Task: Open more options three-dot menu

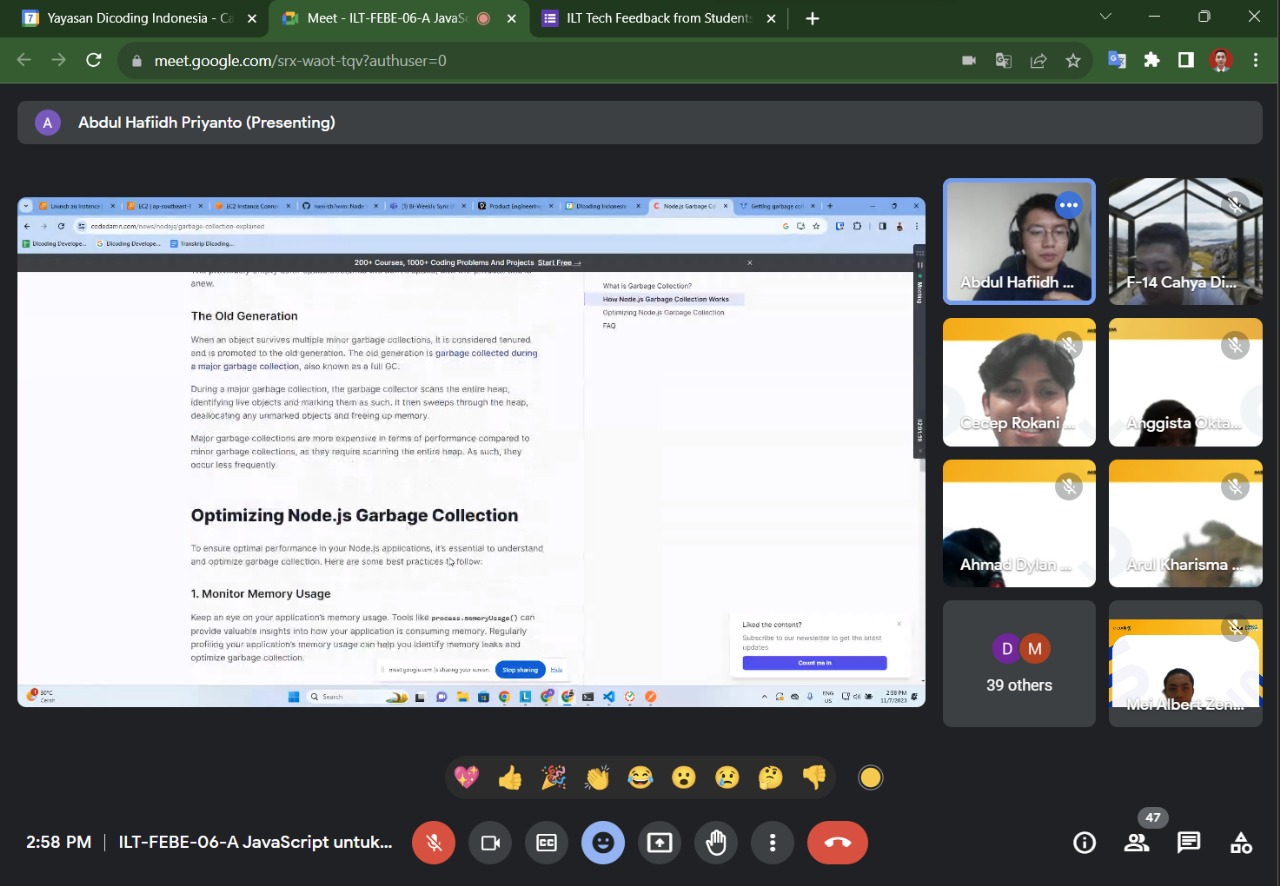Action: [x=772, y=843]
